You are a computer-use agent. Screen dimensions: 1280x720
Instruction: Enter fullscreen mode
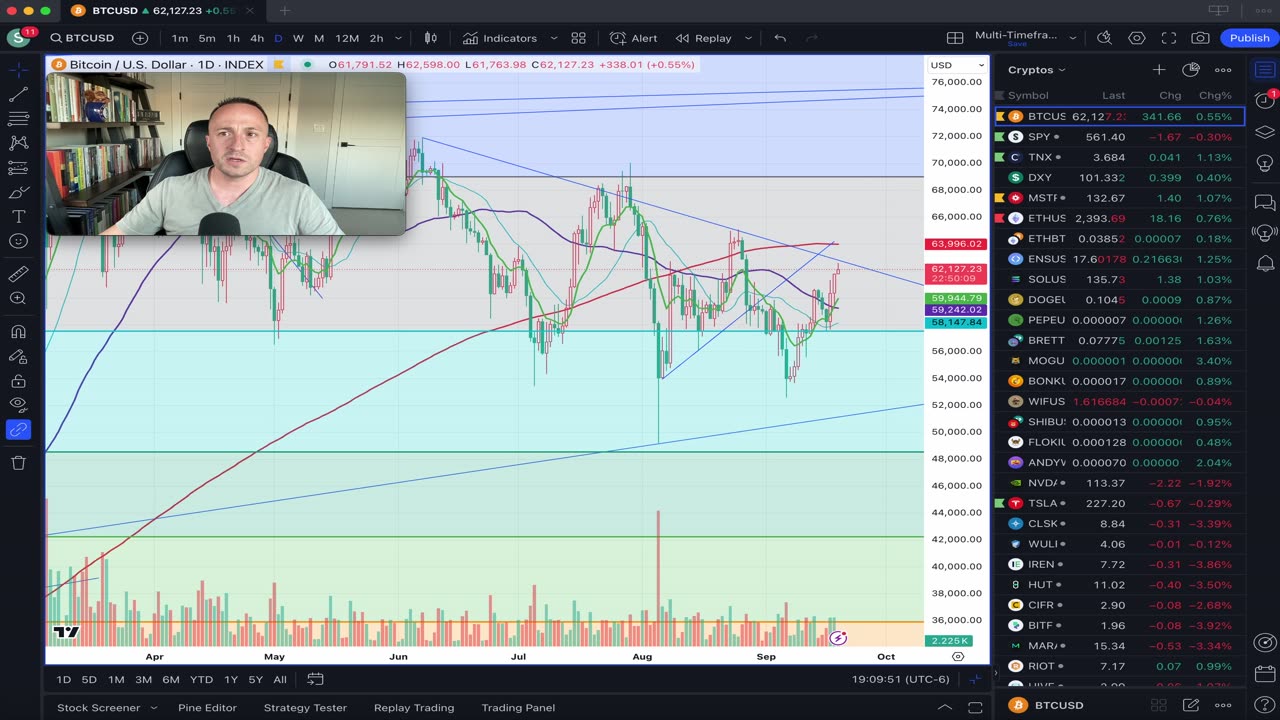click(1169, 38)
